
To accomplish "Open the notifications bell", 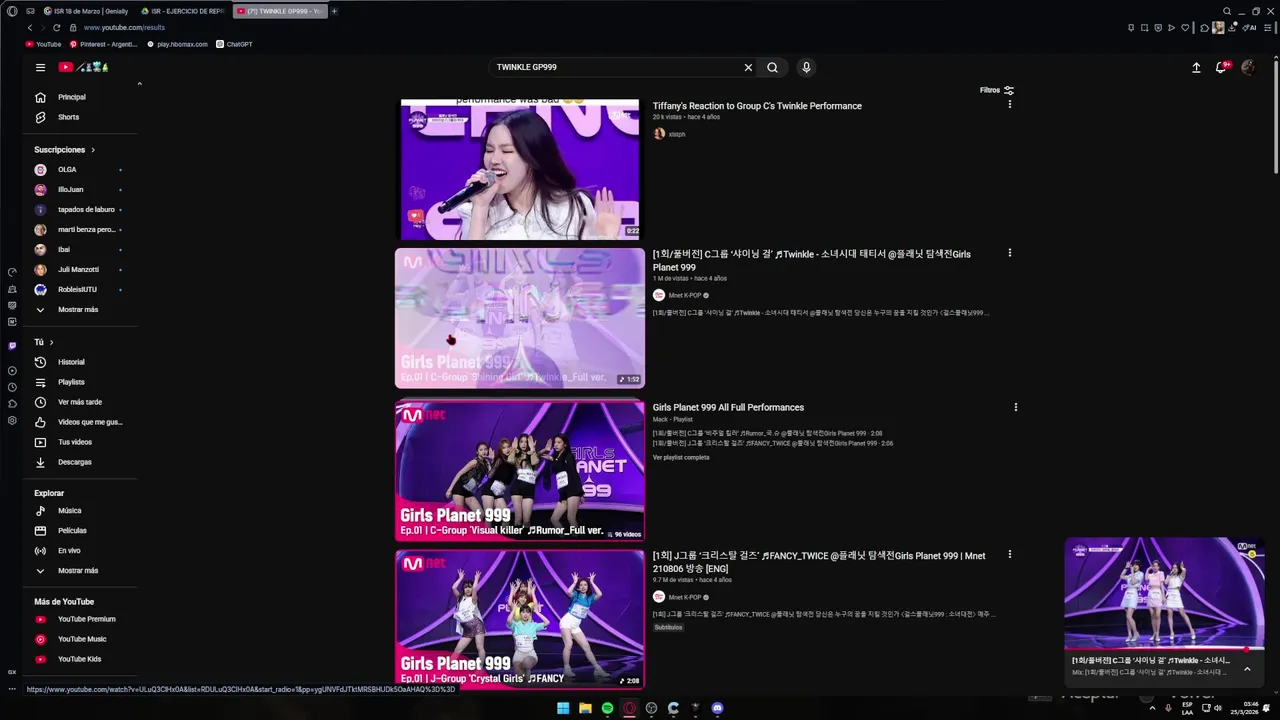I will [1221, 67].
